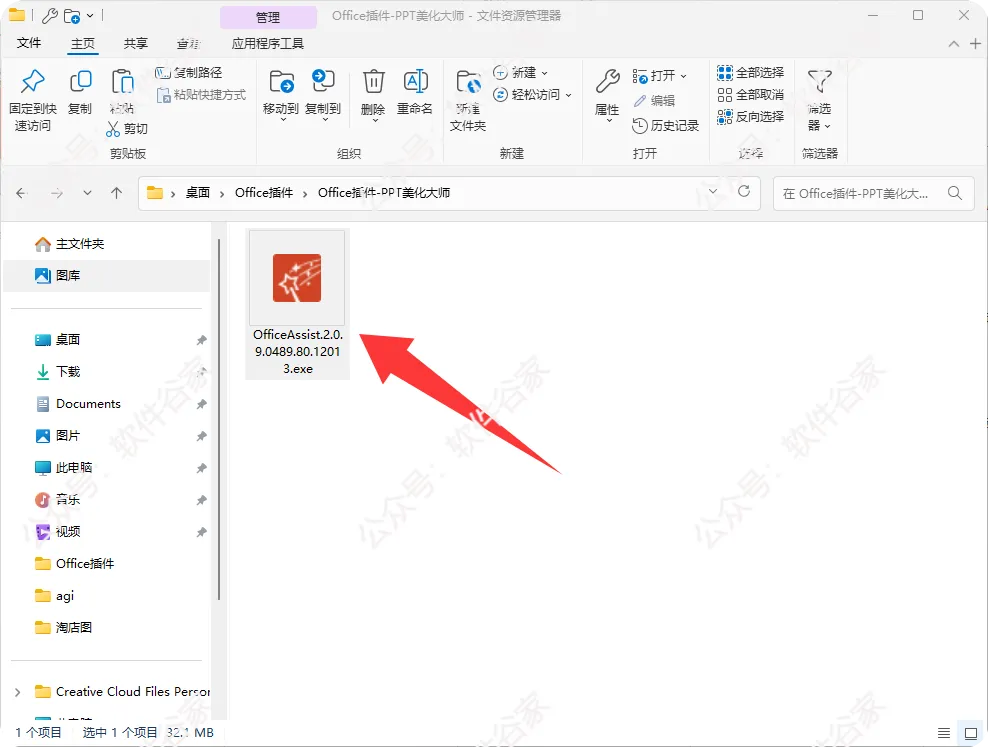
Task: Open the 轻松访问 easy access dropdown
Action: (532, 94)
